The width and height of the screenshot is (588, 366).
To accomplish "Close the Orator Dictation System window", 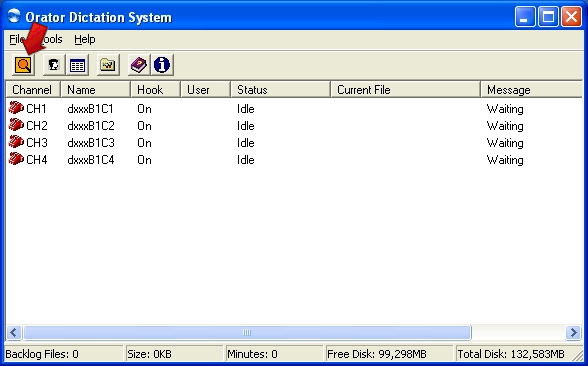I will [571, 17].
